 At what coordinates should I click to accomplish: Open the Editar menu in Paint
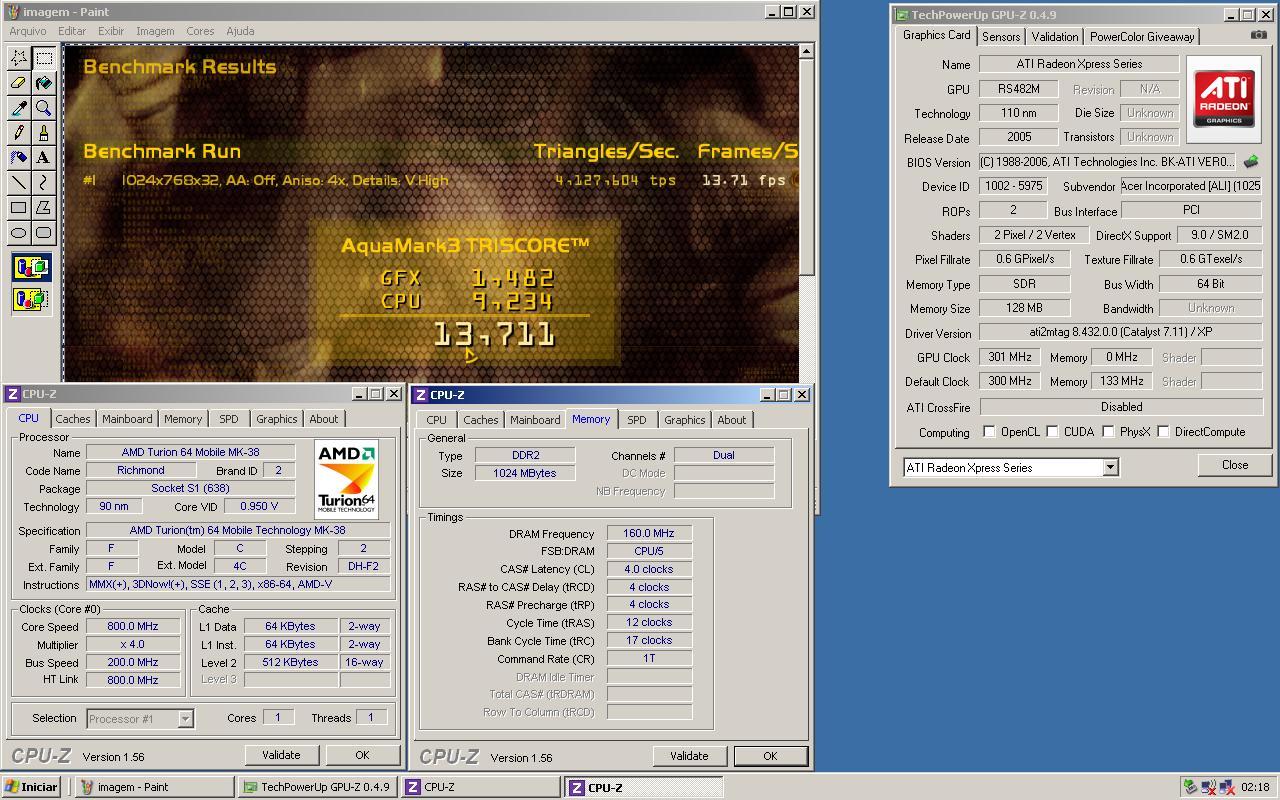click(x=72, y=31)
